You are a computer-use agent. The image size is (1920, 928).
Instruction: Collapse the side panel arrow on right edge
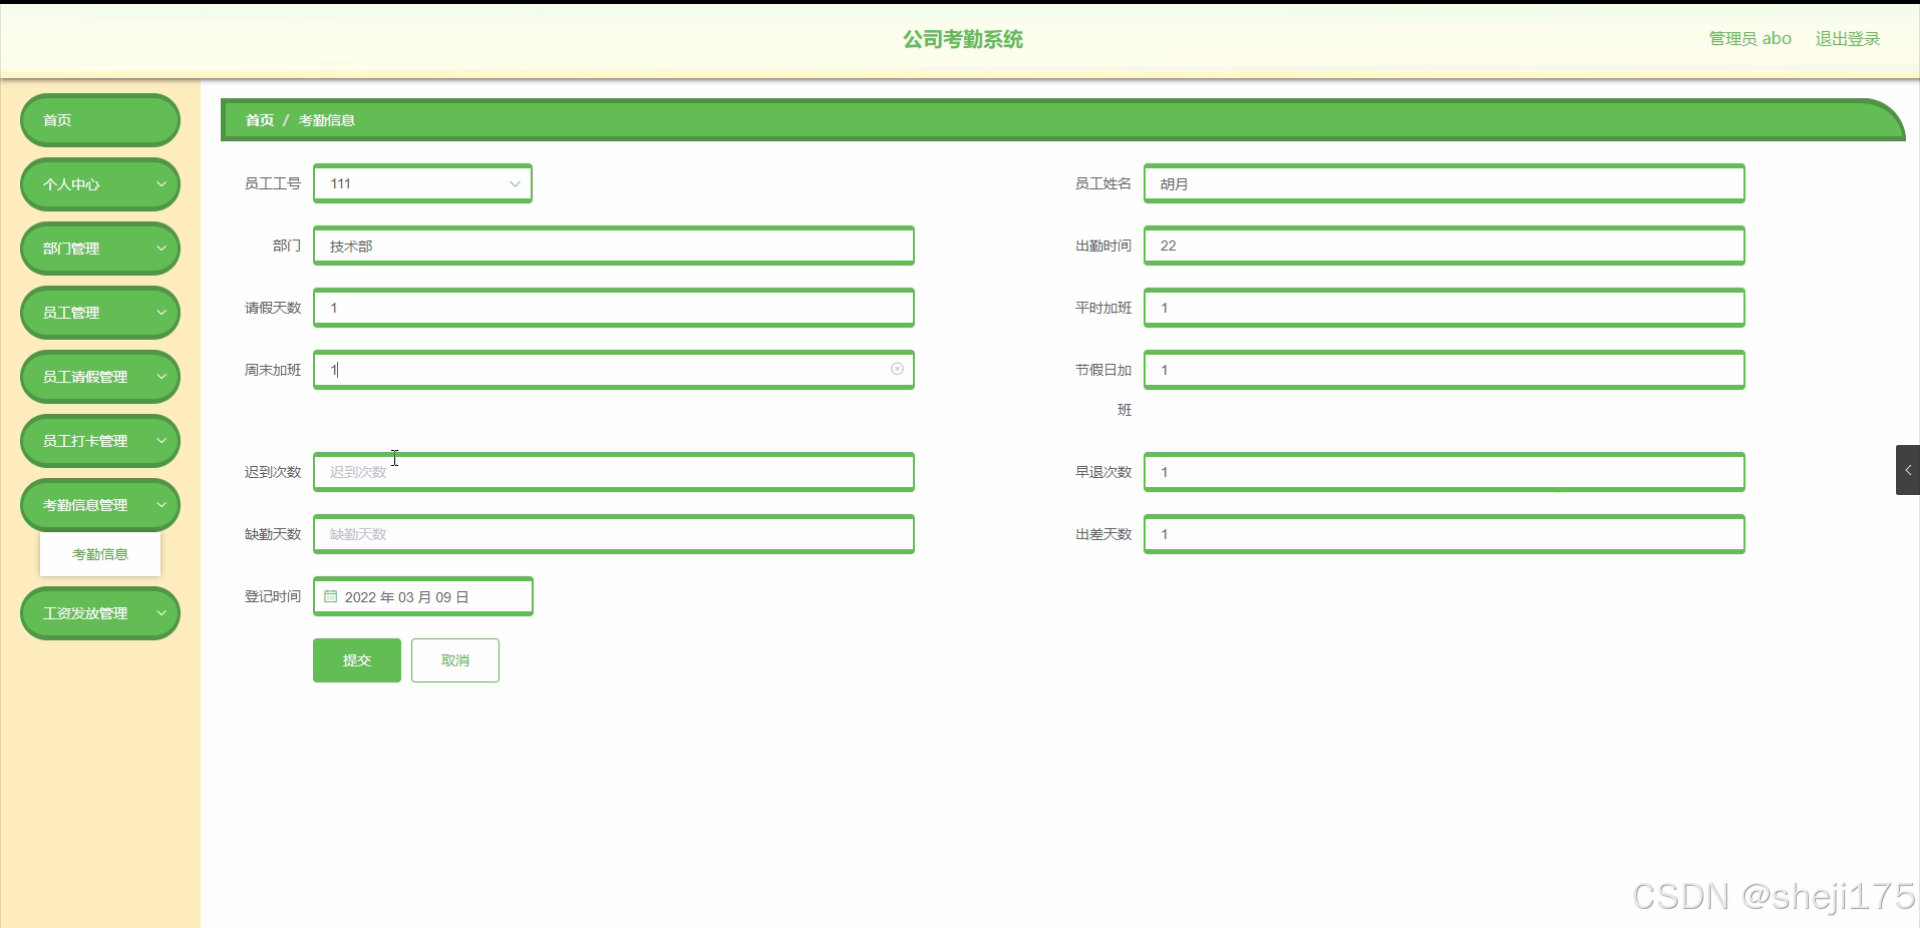[1908, 470]
